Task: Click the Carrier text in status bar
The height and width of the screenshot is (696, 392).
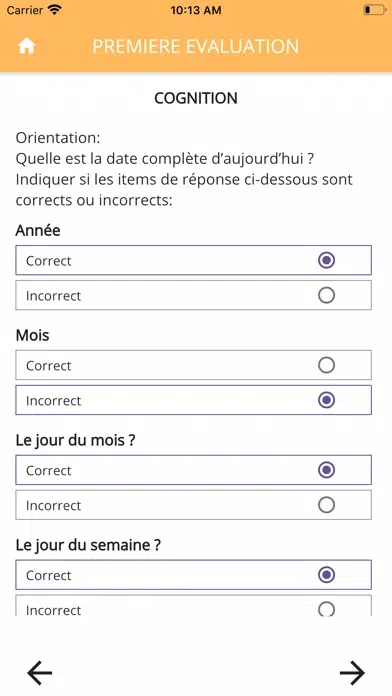Action: [x=25, y=10]
